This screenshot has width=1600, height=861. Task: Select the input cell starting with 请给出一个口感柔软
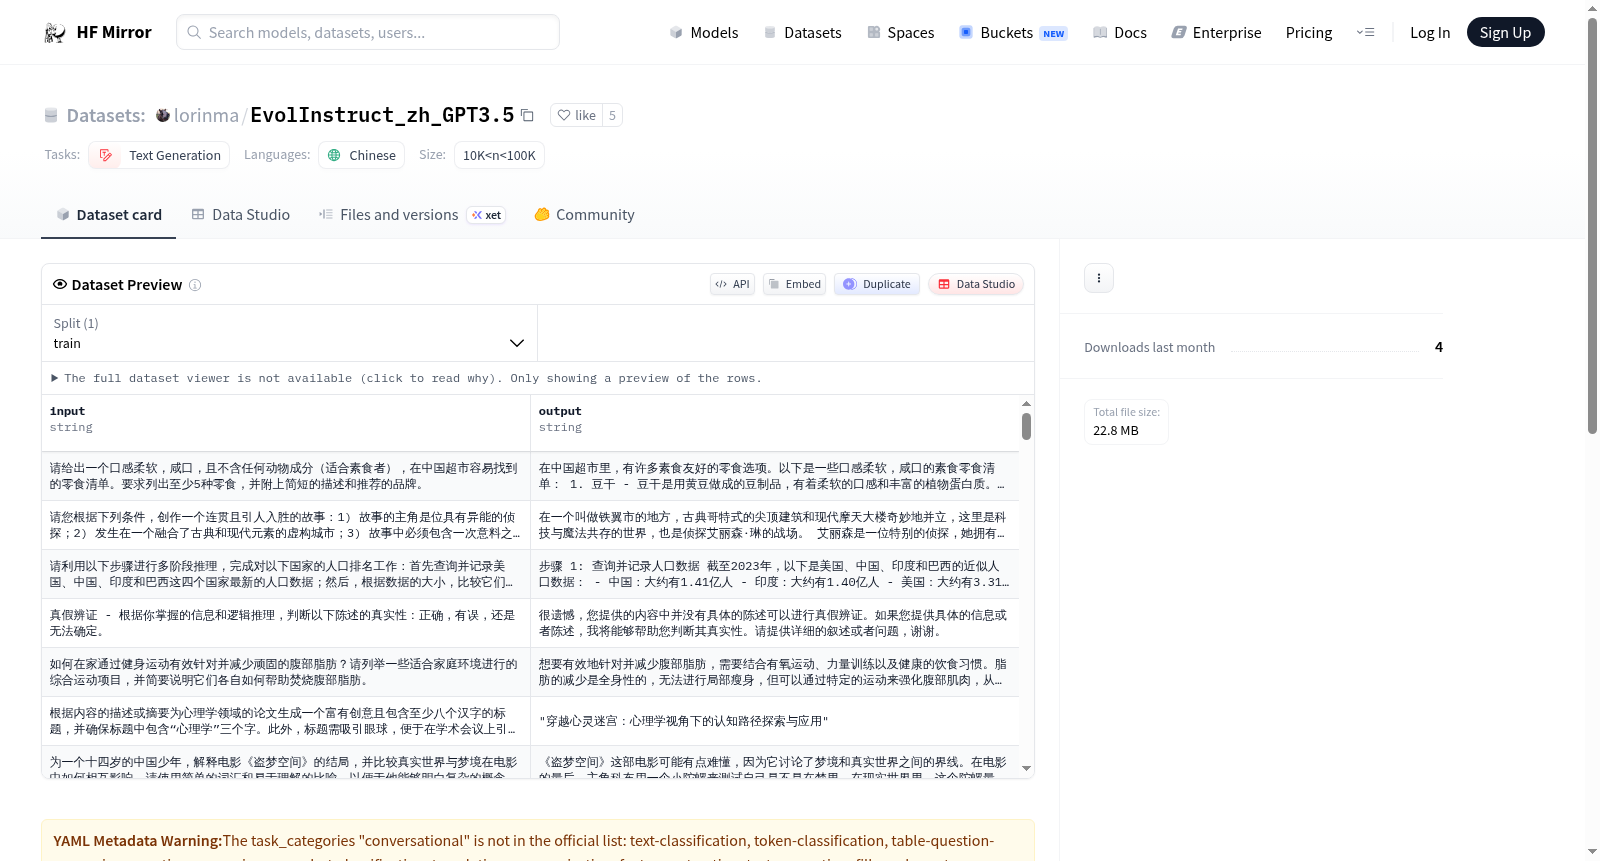coord(286,476)
